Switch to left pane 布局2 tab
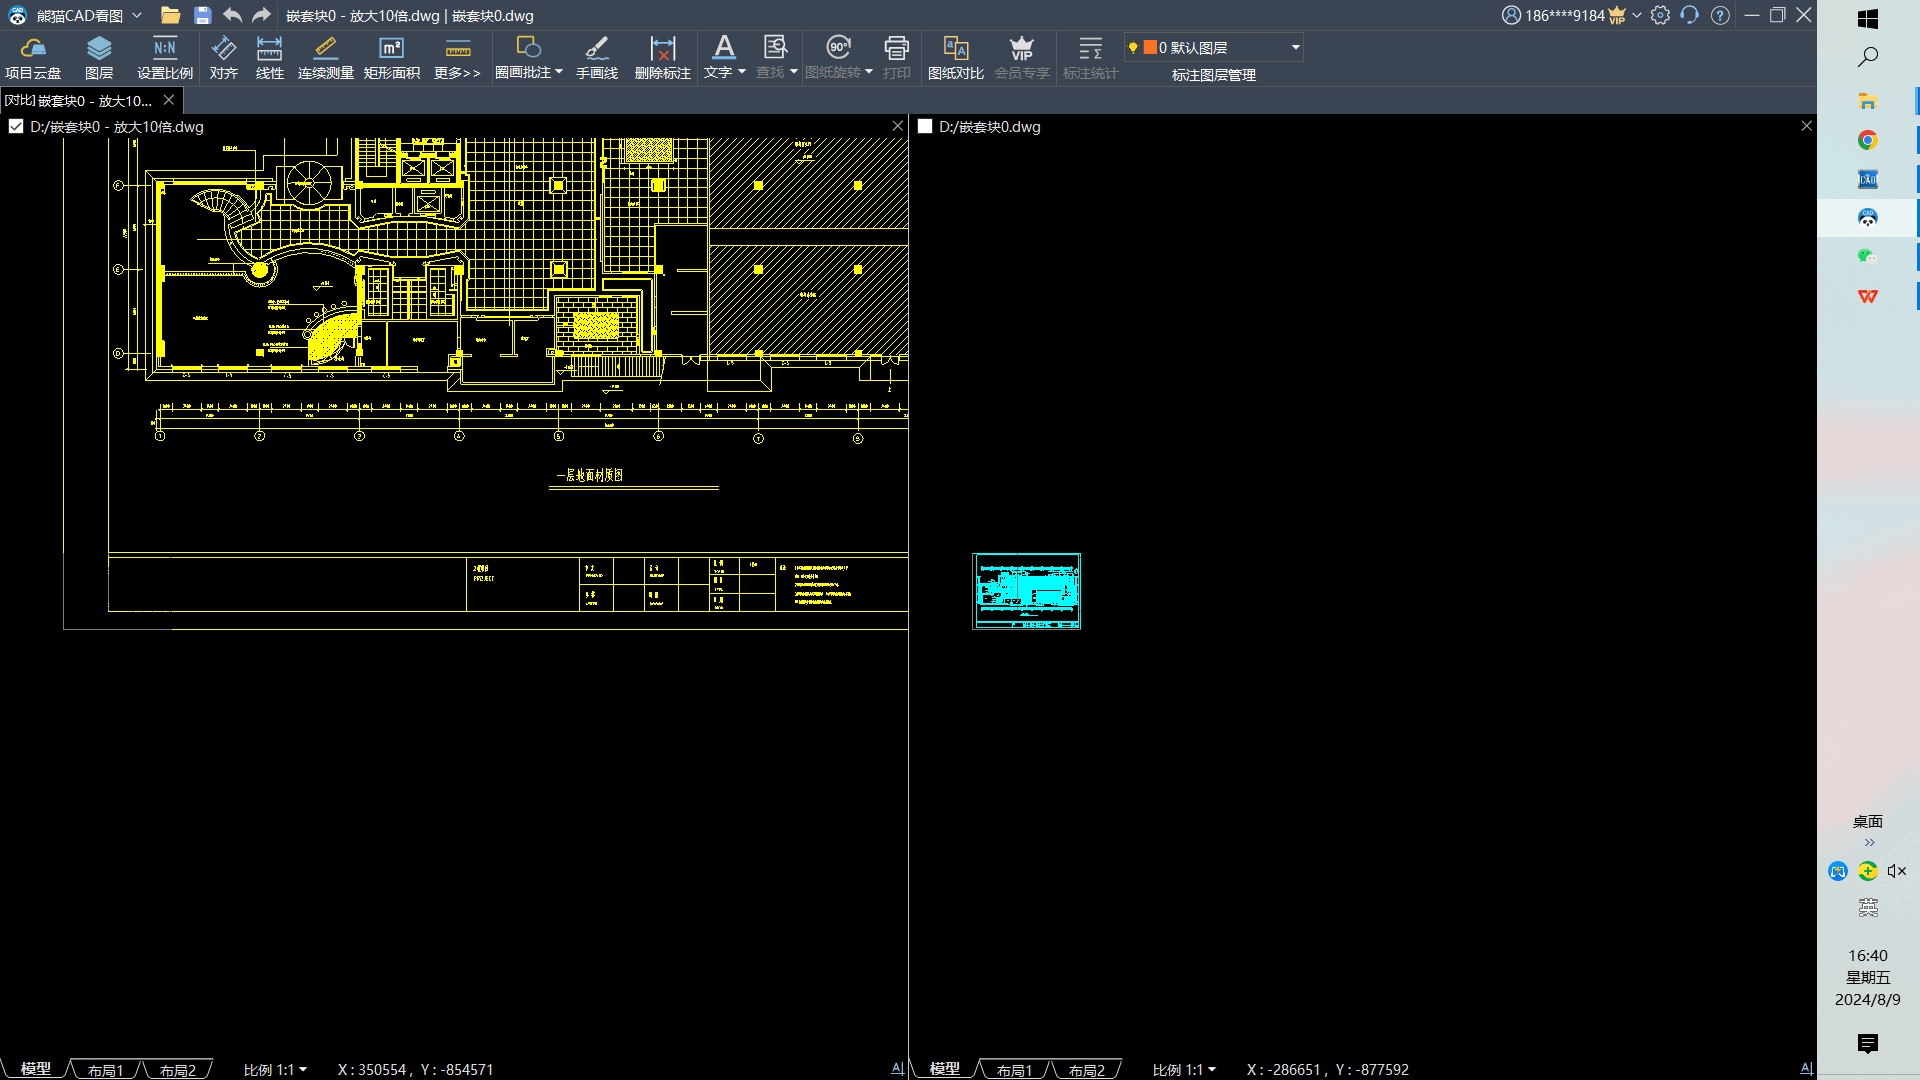The width and height of the screenshot is (1920, 1080). coord(178,1069)
